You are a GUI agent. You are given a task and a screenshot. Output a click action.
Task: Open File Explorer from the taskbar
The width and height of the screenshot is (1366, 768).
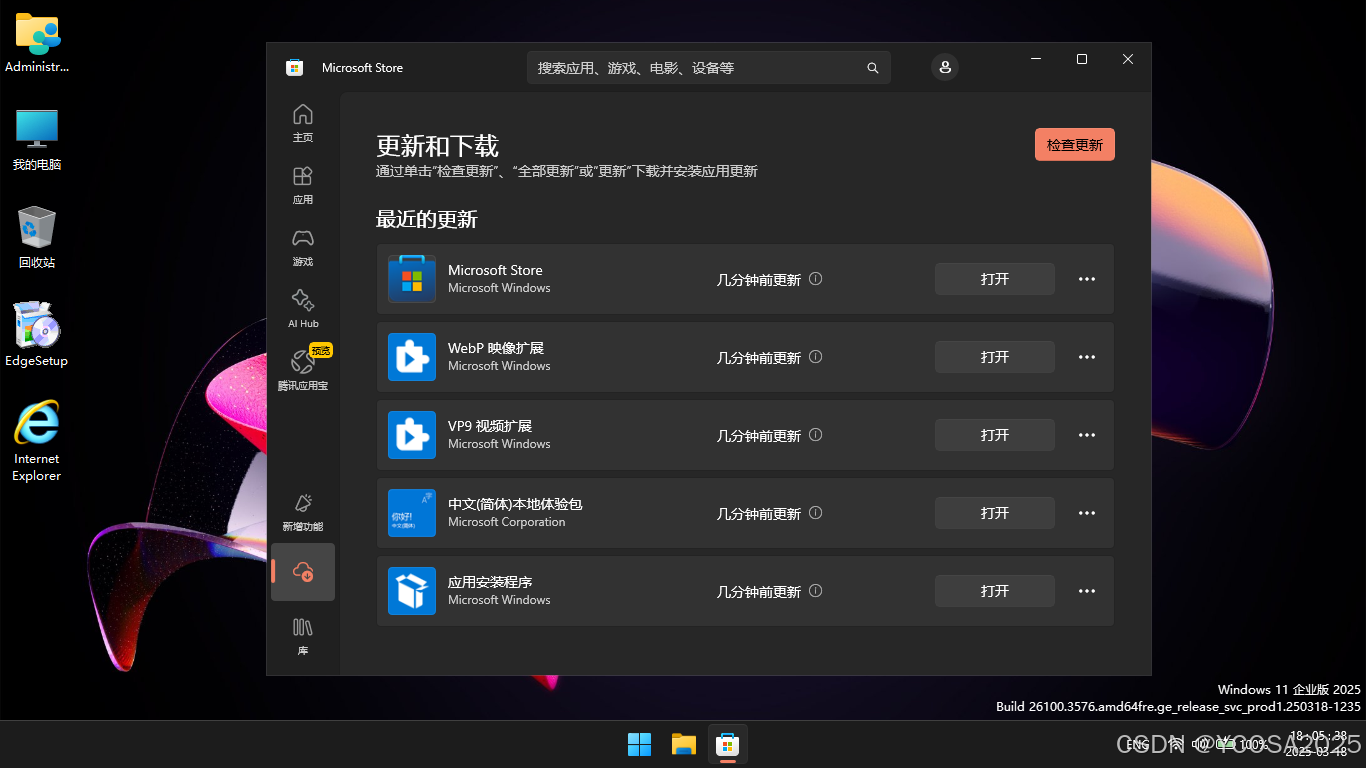point(683,744)
